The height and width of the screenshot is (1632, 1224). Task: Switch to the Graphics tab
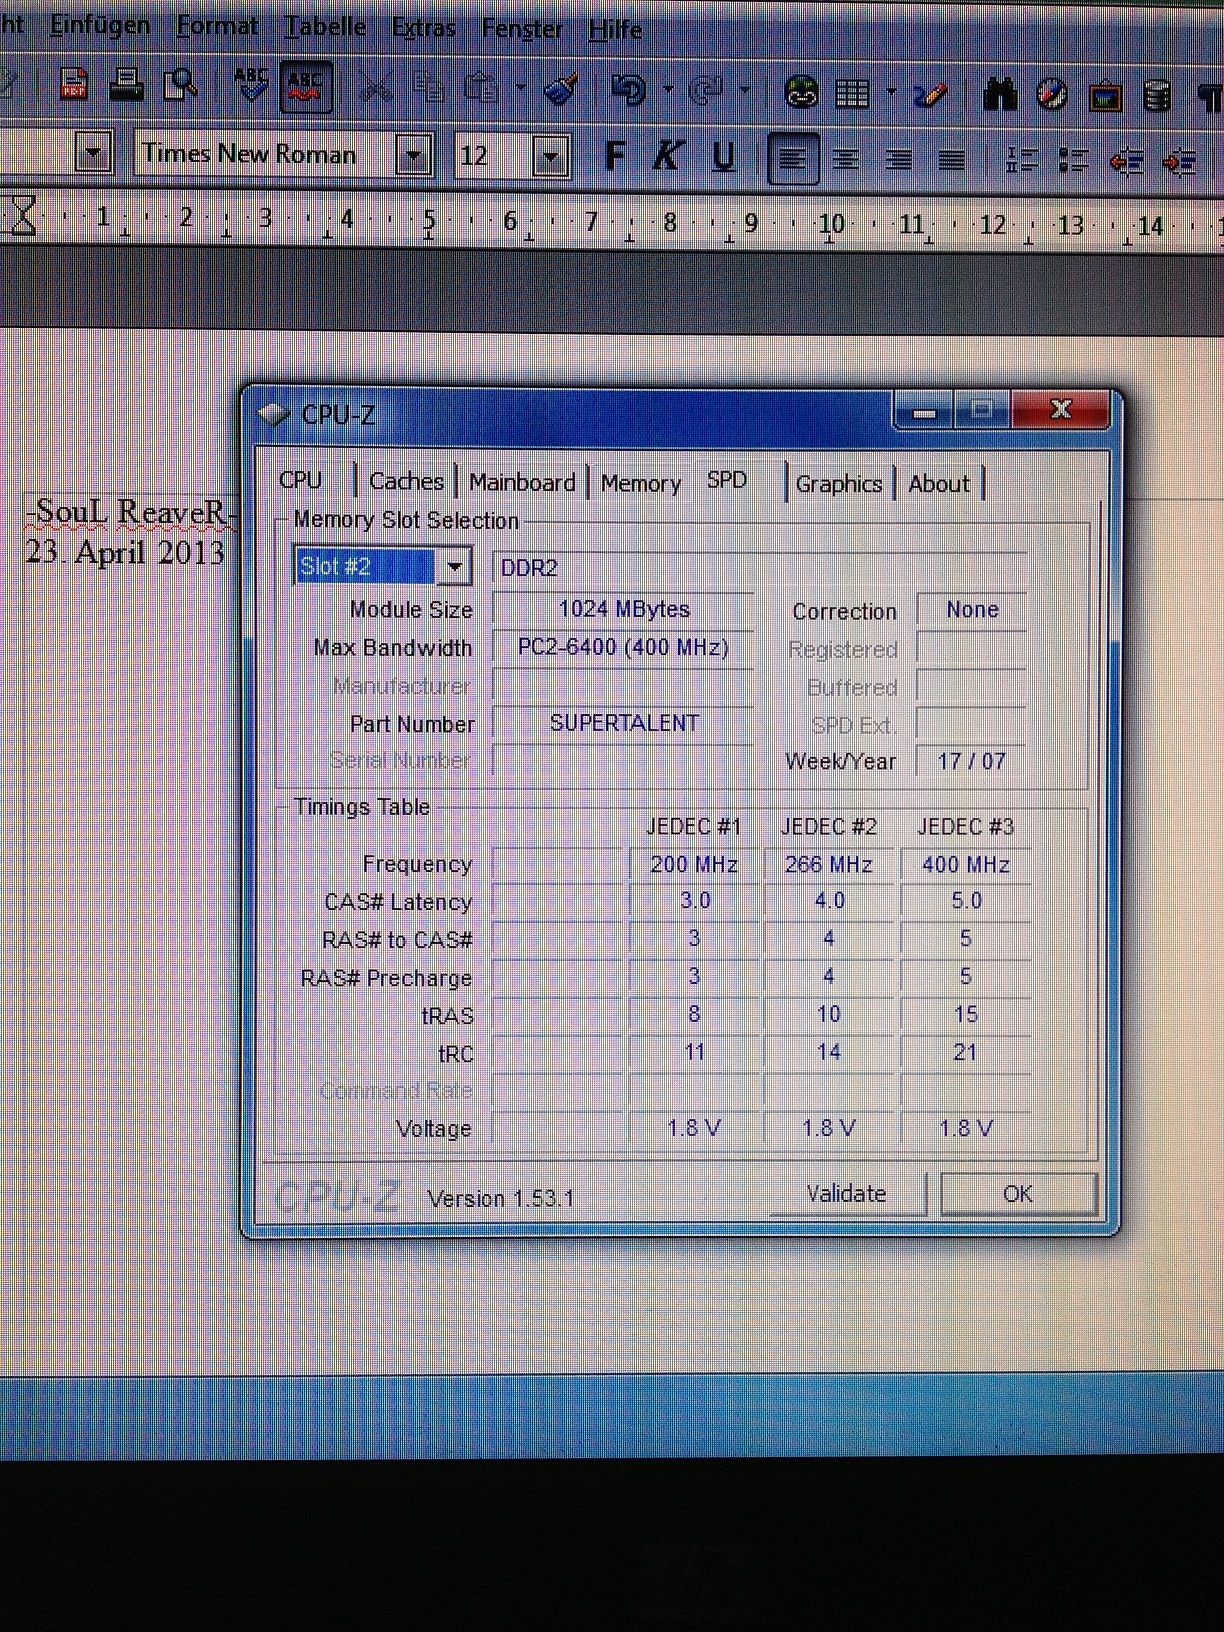click(x=838, y=484)
